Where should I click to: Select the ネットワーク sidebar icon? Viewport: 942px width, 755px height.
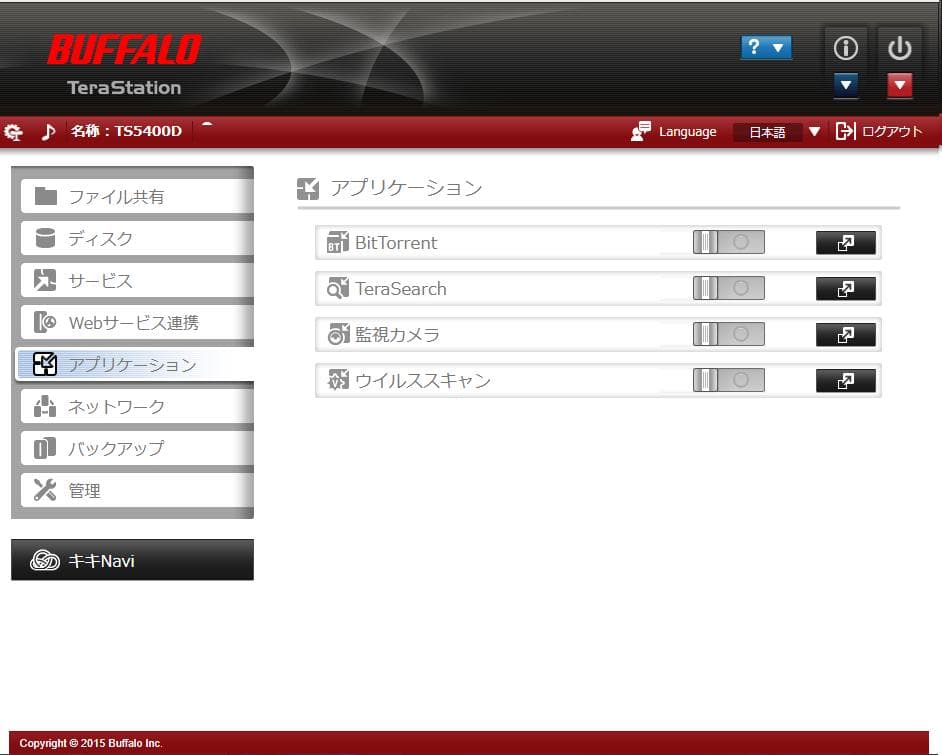[x=45, y=406]
